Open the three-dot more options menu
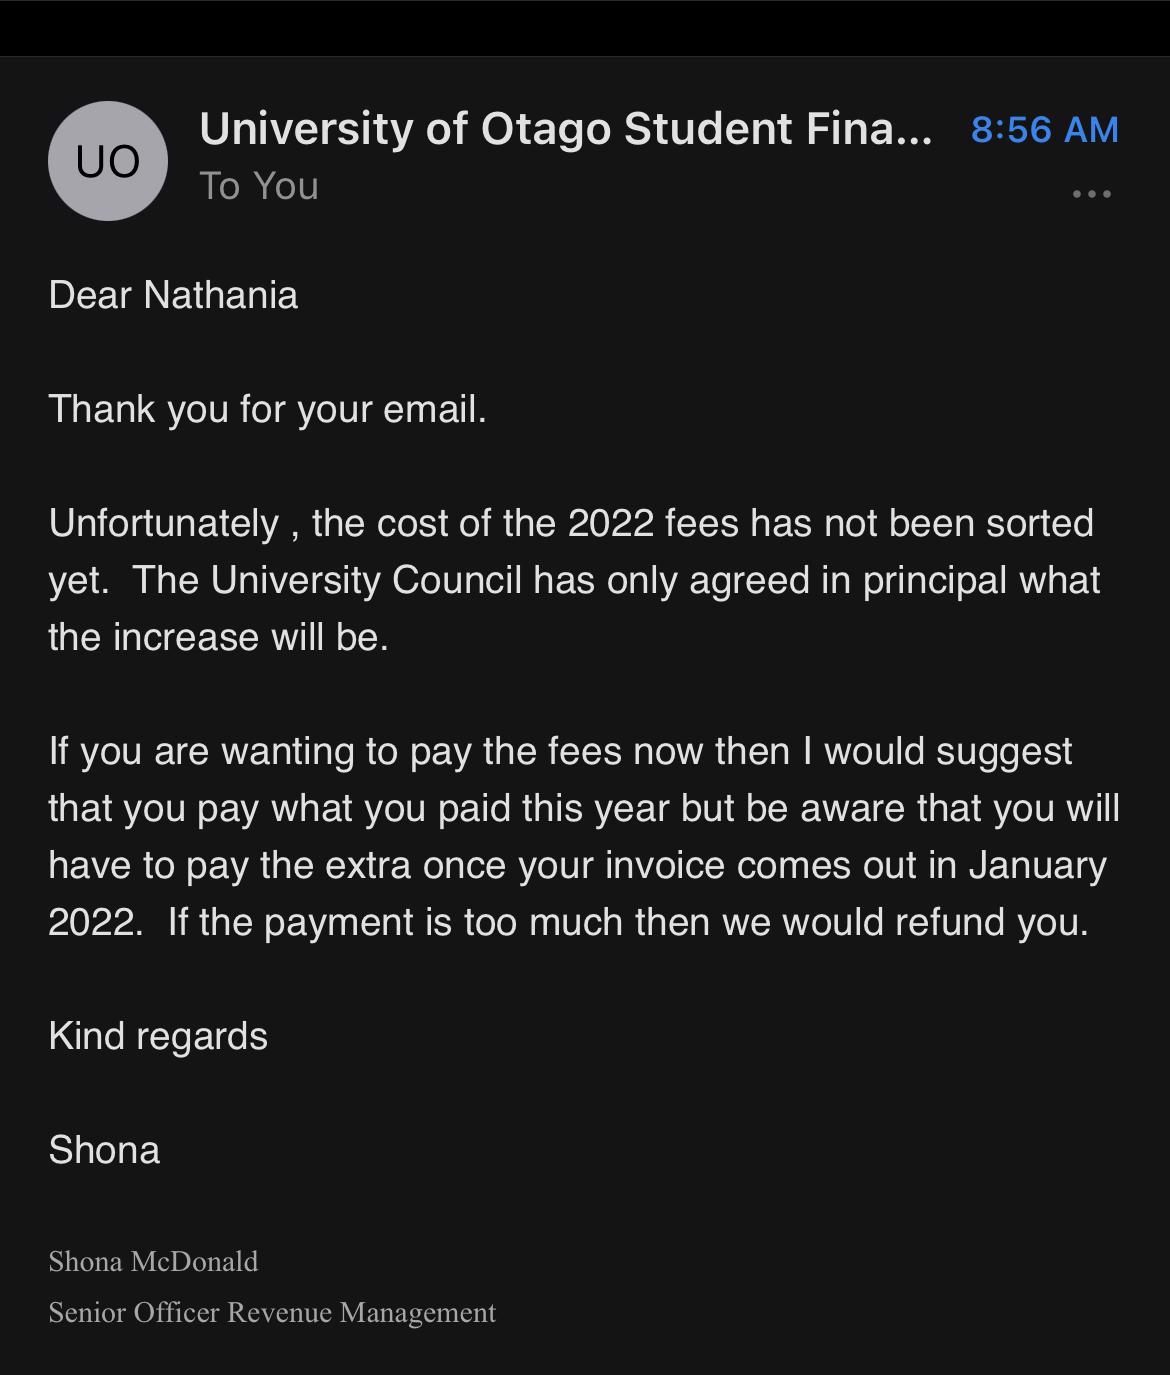 [x=1091, y=194]
